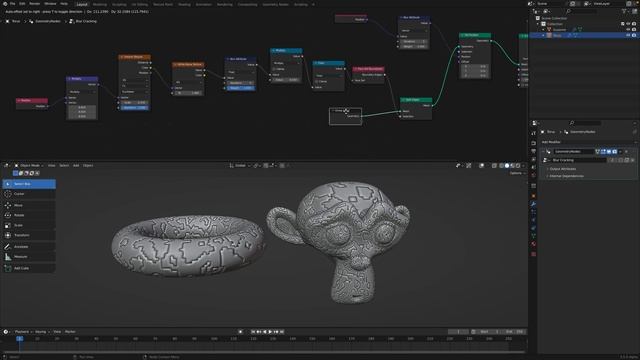Adjust the blue Randomness slider in Voronoi node
The height and width of the screenshot is (360, 640).
point(134,108)
